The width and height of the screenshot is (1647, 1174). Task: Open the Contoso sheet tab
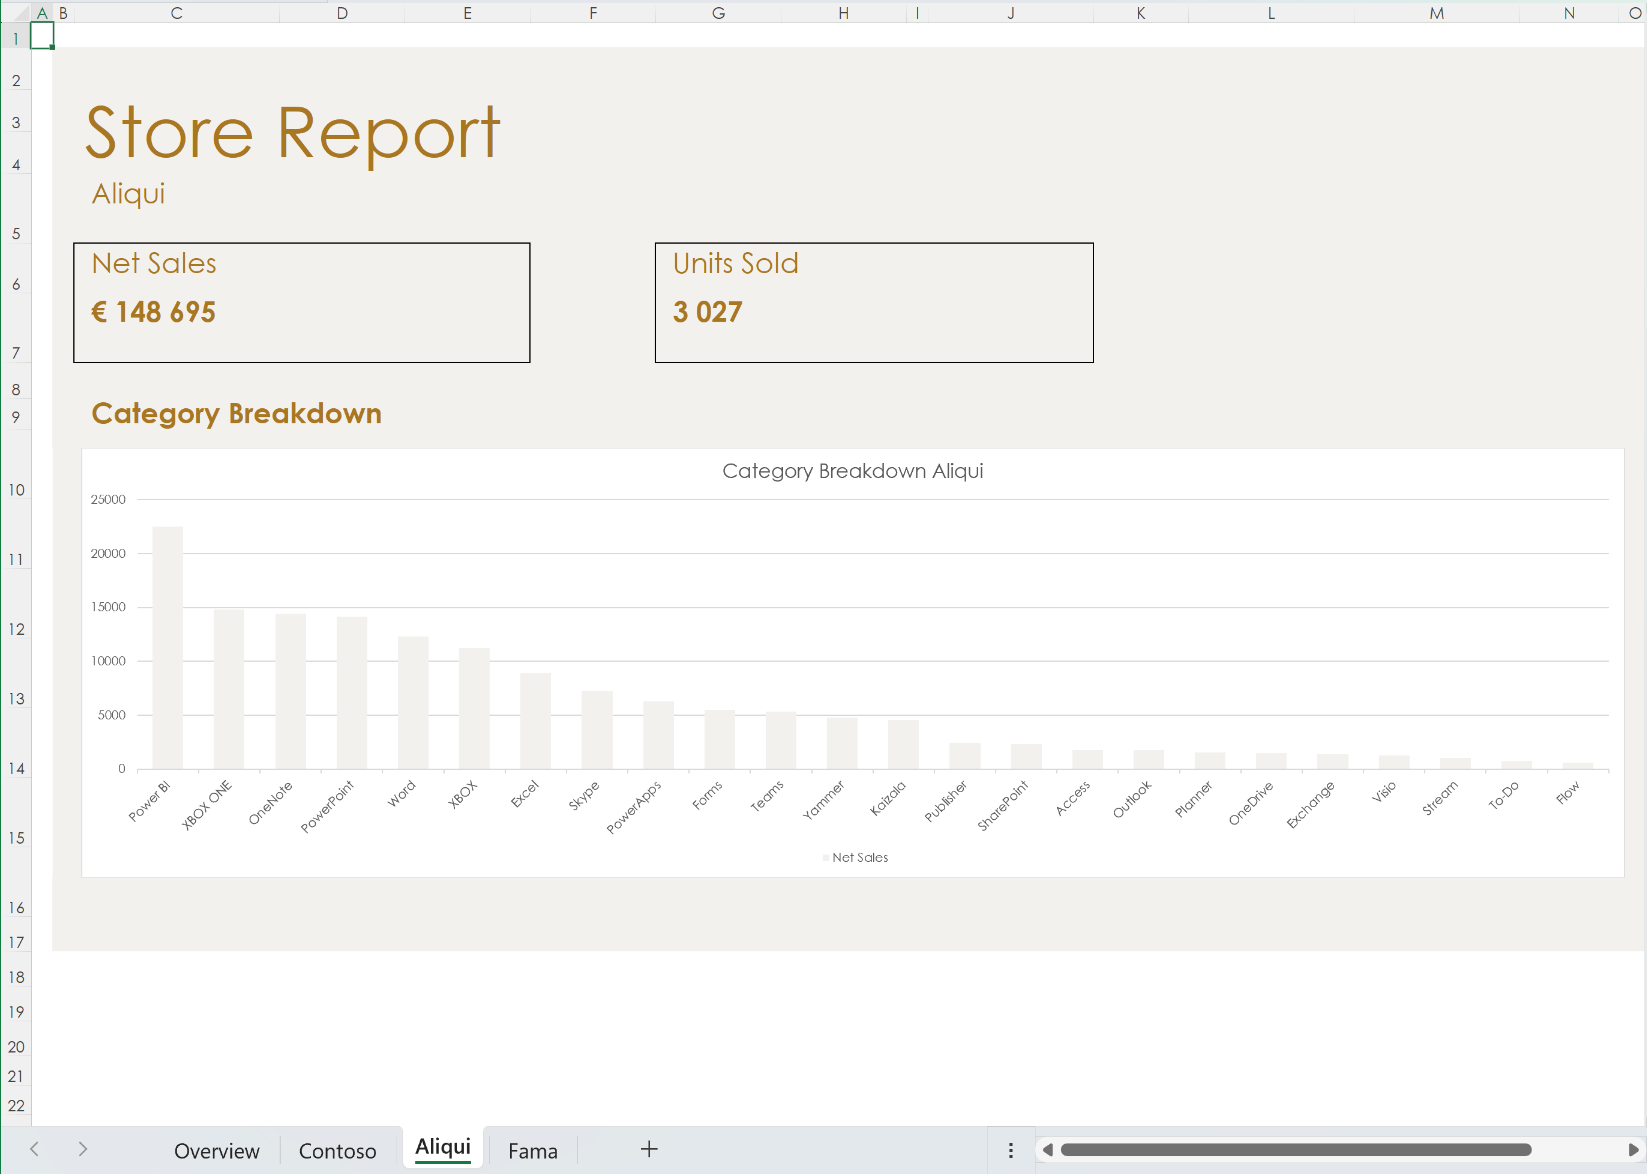[337, 1151]
